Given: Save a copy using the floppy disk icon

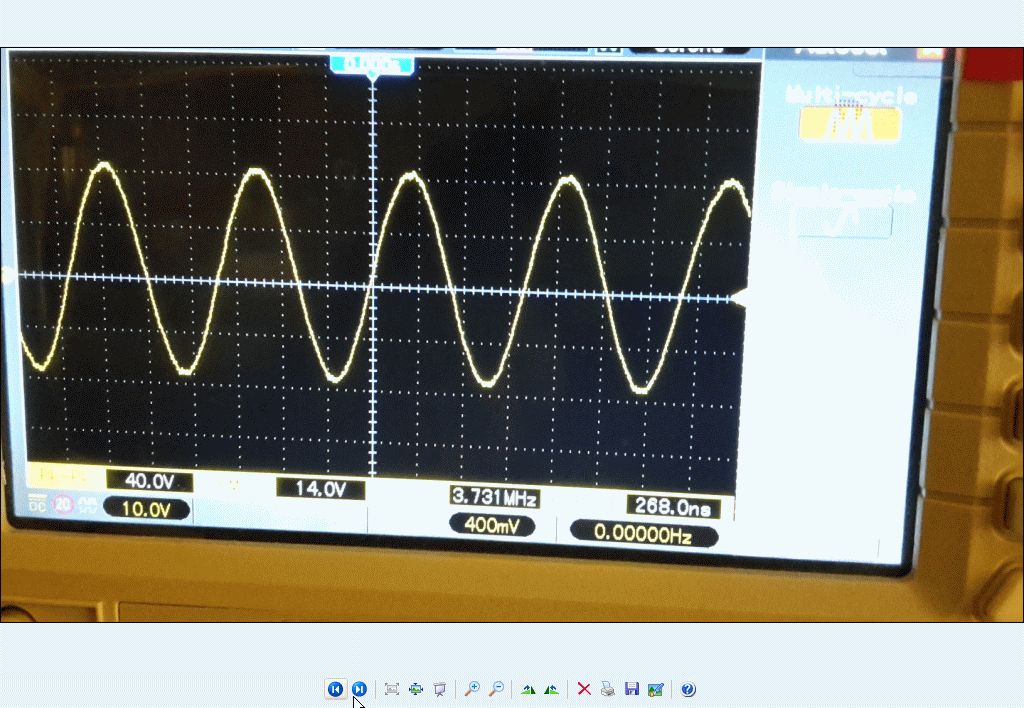Looking at the screenshot, I should tap(631, 689).
